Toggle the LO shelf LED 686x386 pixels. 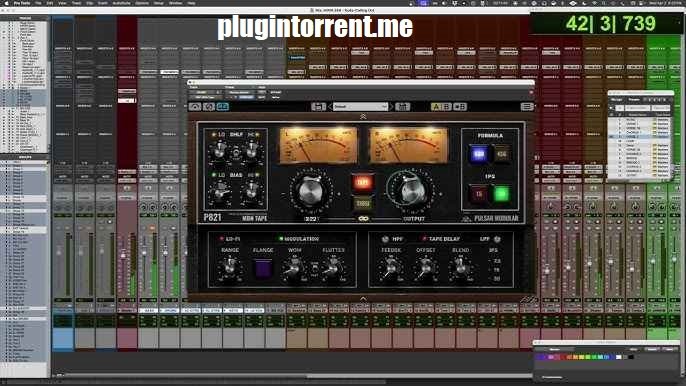214,134
